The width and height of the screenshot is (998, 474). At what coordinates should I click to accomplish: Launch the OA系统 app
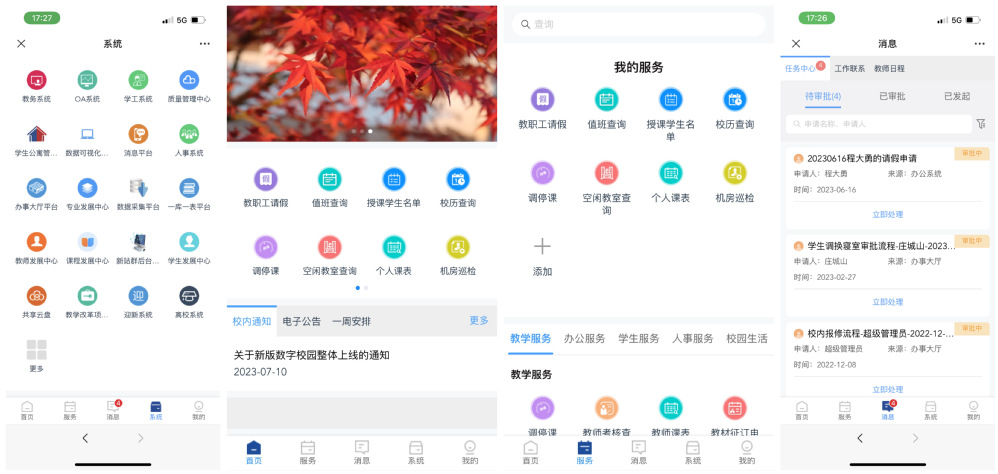click(x=87, y=80)
